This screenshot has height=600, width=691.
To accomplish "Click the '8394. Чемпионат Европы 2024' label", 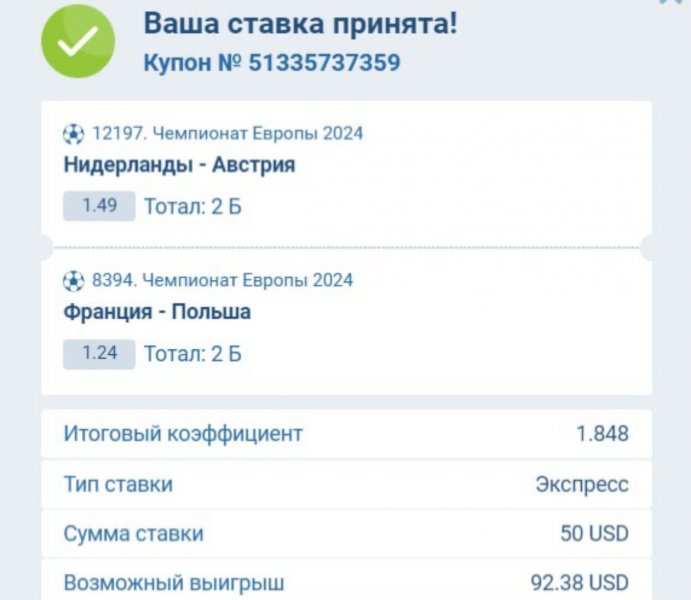I will (x=222, y=281).
